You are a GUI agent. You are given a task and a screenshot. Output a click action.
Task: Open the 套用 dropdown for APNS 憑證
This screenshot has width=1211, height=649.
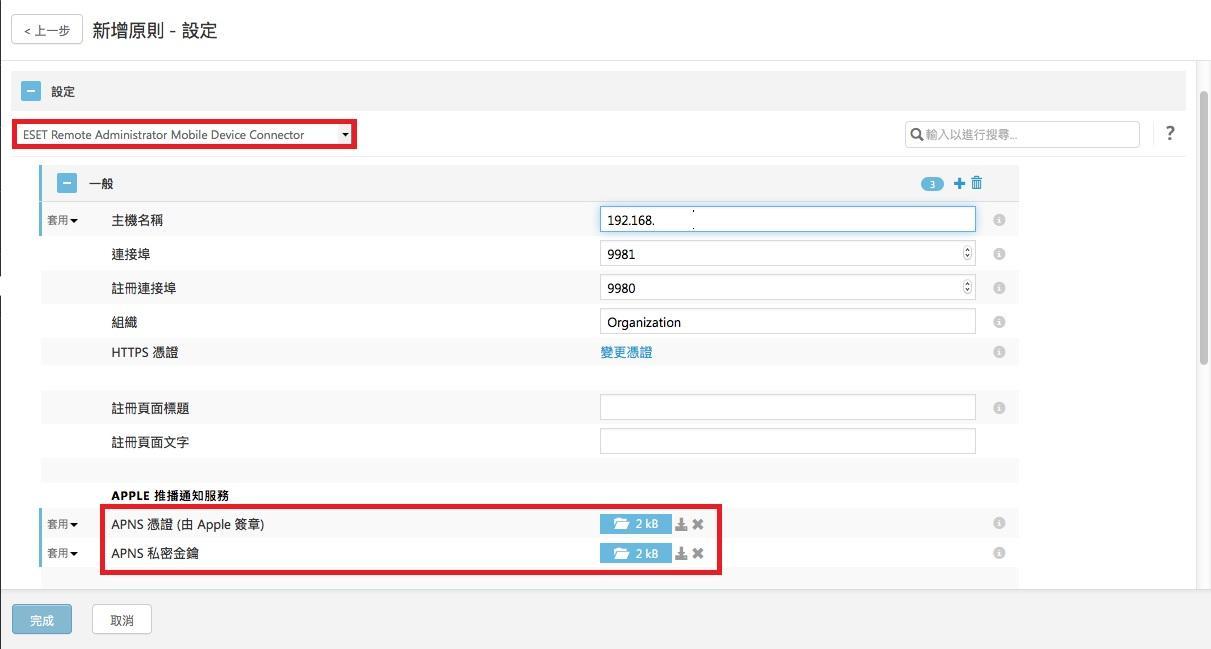tap(62, 524)
